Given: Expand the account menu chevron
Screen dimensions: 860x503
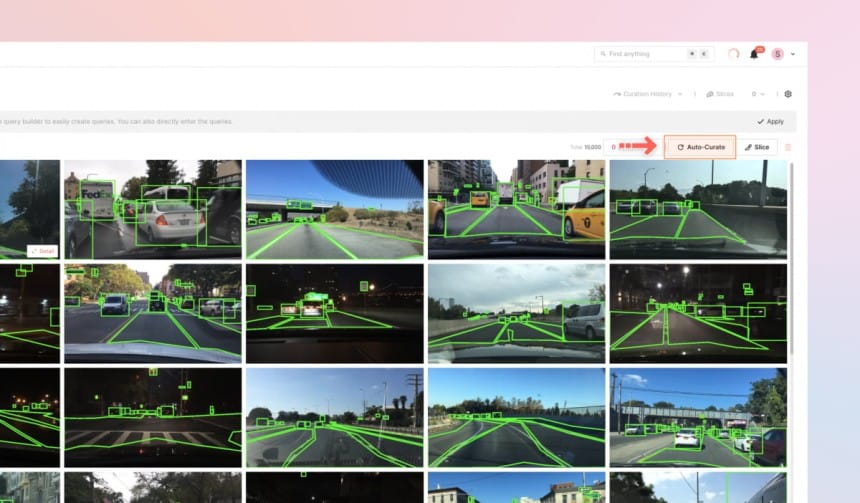Looking at the screenshot, I should (x=793, y=54).
